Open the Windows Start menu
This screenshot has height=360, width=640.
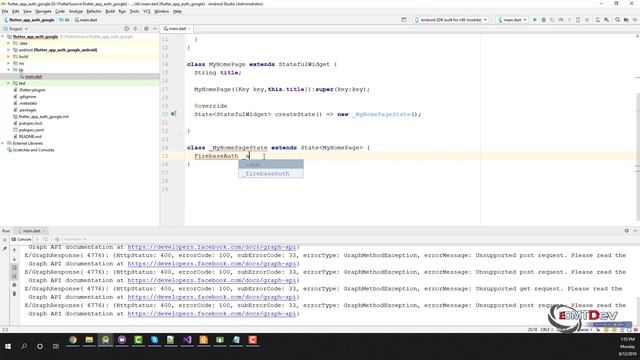click(8, 346)
